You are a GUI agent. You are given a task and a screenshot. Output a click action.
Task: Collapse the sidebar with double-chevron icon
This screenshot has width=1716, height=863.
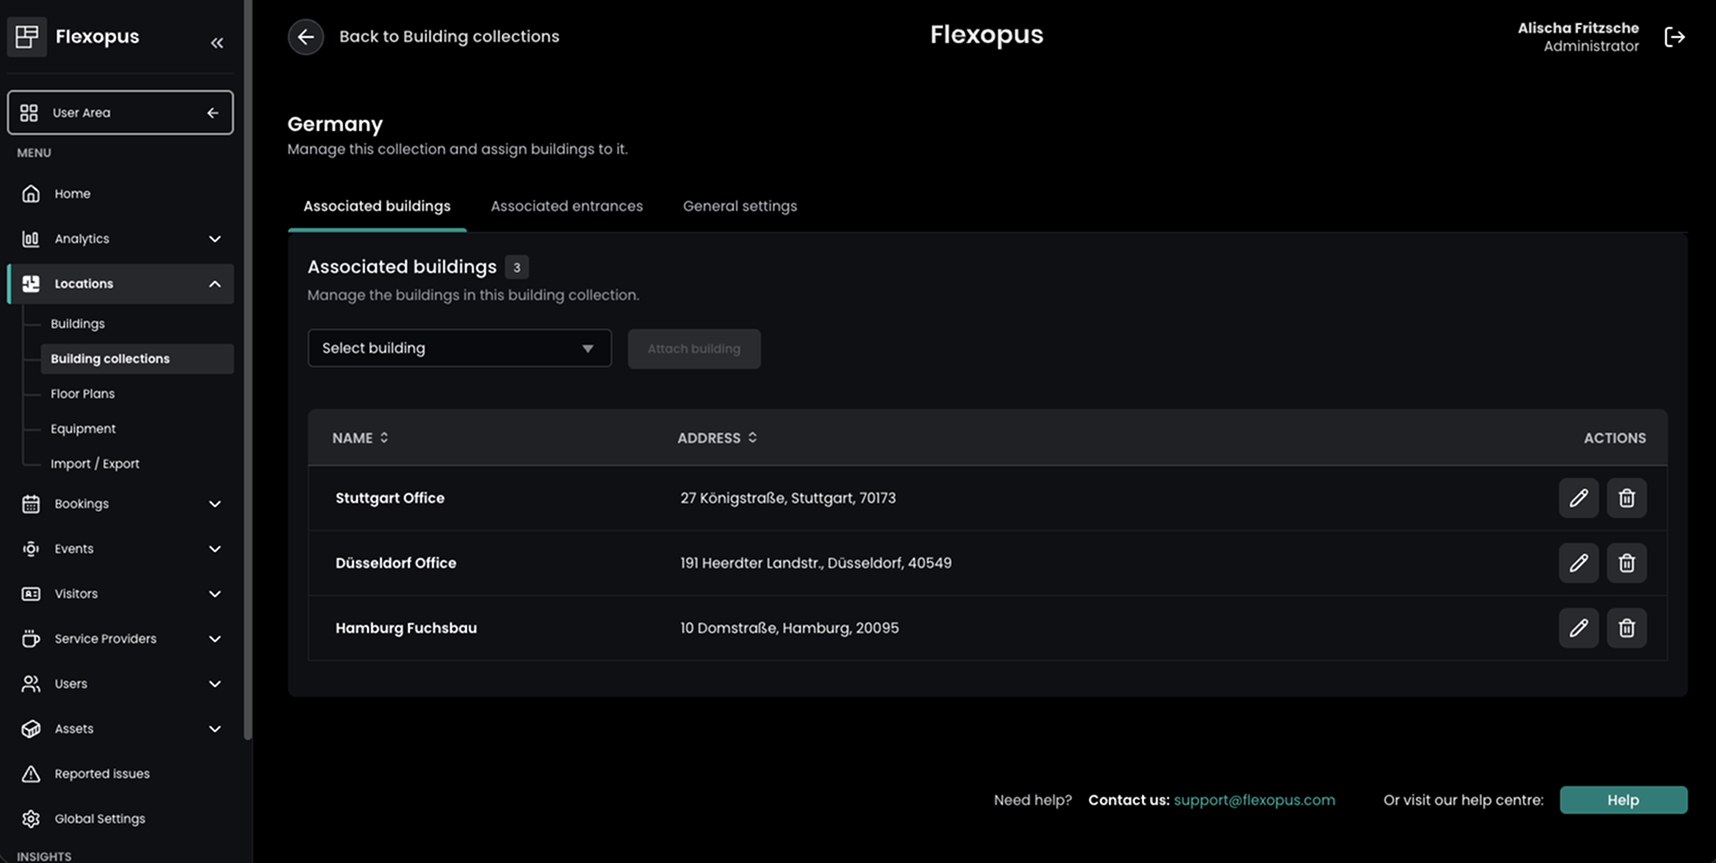coord(217,42)
